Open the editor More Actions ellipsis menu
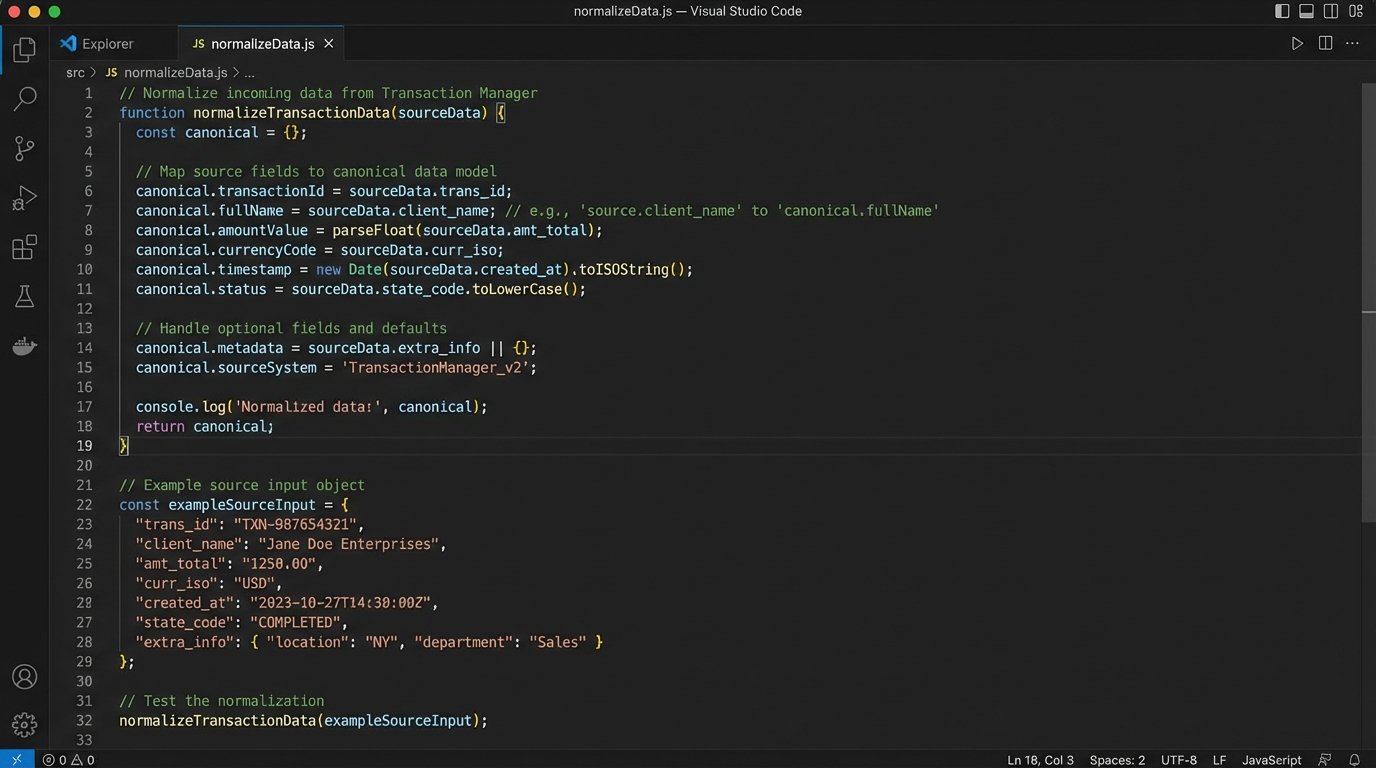This screenshot has height=768, width=1376. (x=1352, y=43)
